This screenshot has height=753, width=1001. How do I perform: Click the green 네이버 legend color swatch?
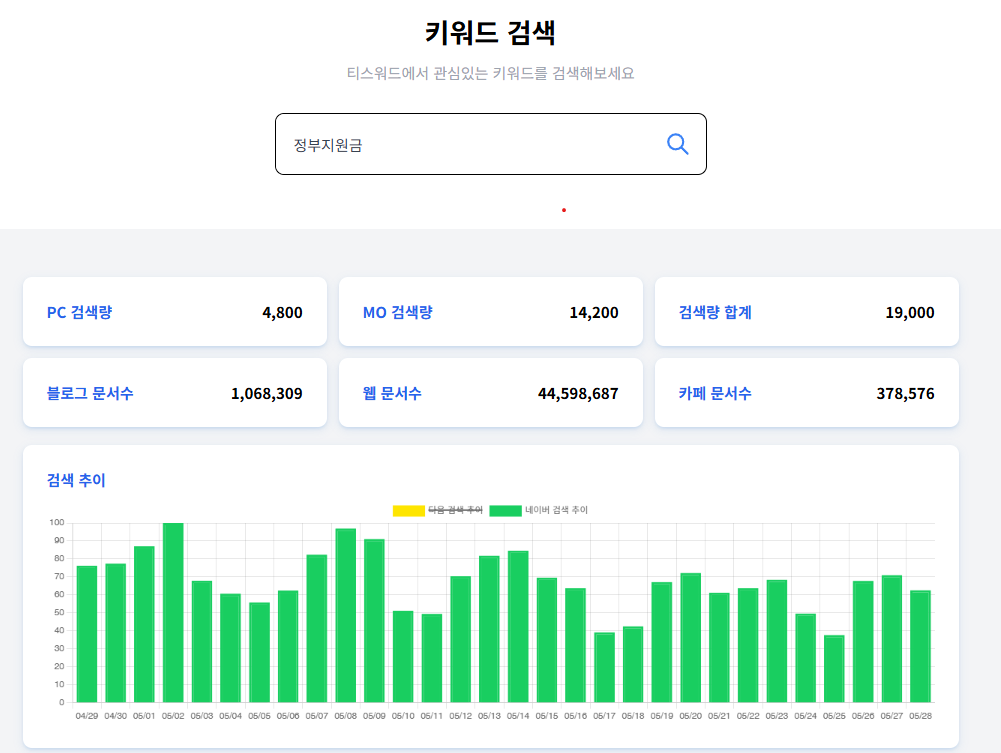pos(506,511)
